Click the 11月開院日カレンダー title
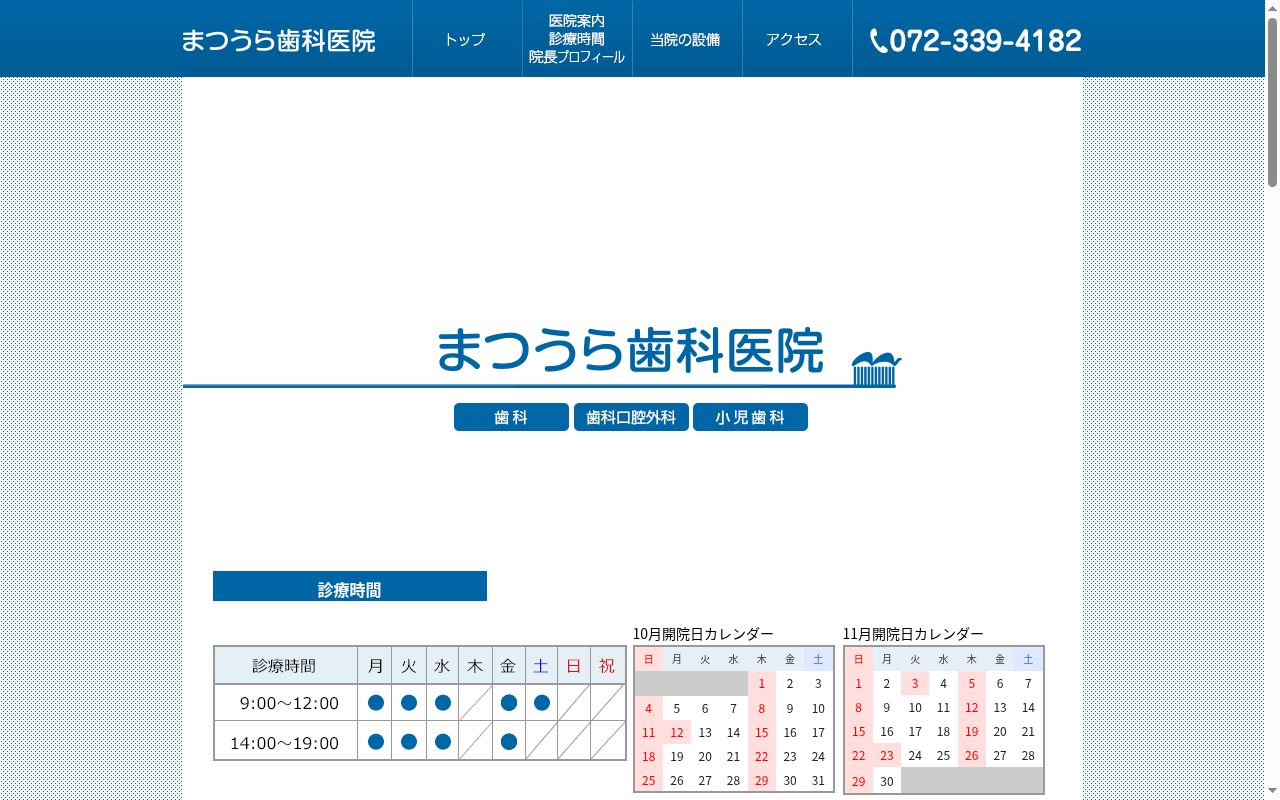Screen dimensions: 1280x800 [x=913, y=634]
